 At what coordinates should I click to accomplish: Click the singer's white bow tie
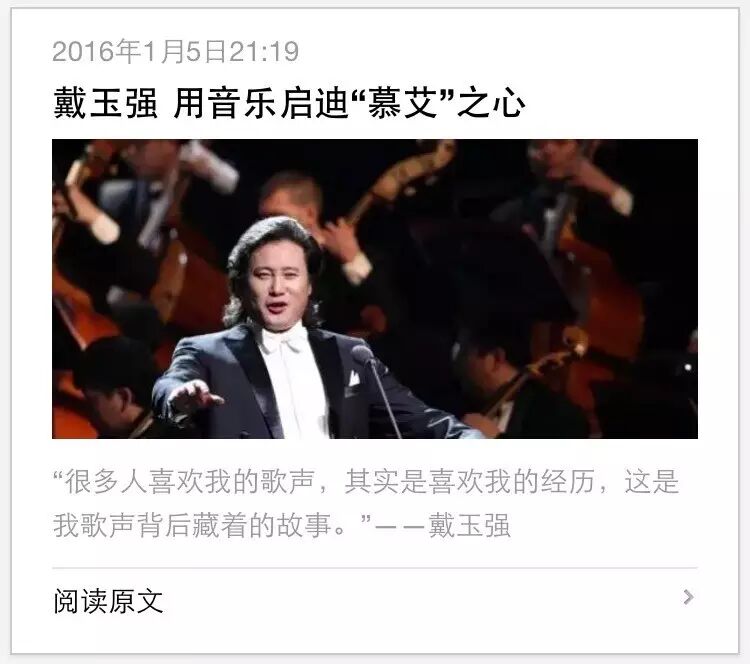point(285,340)
